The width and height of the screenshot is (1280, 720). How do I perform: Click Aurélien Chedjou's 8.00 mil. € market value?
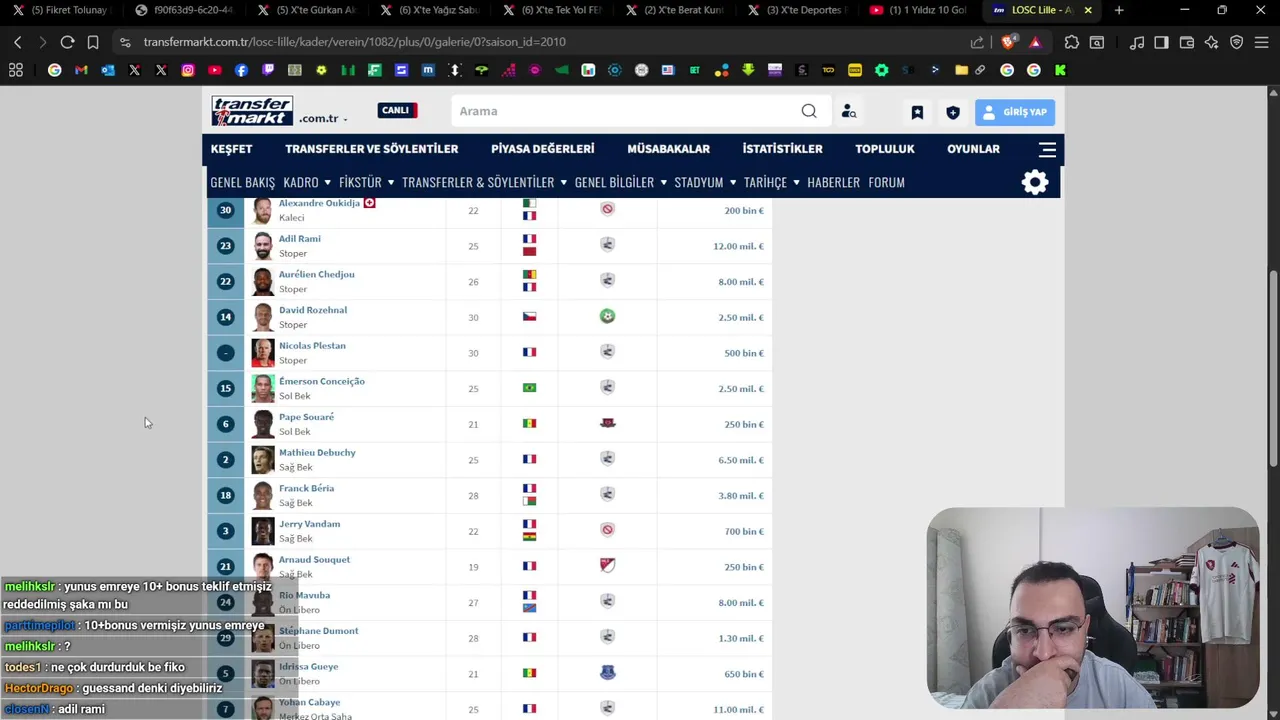[x=741, y=282]
